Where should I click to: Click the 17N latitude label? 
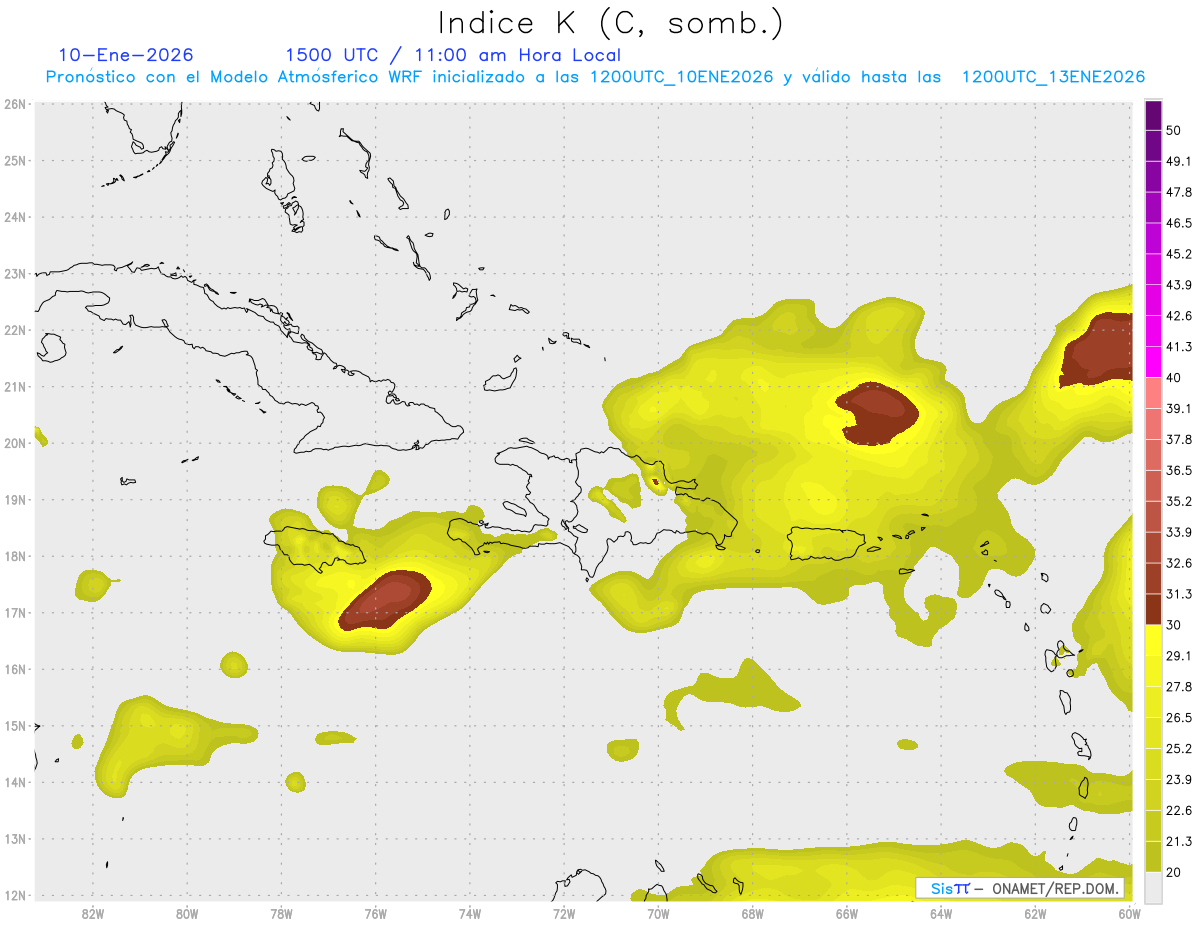click(x=16, y=613)
